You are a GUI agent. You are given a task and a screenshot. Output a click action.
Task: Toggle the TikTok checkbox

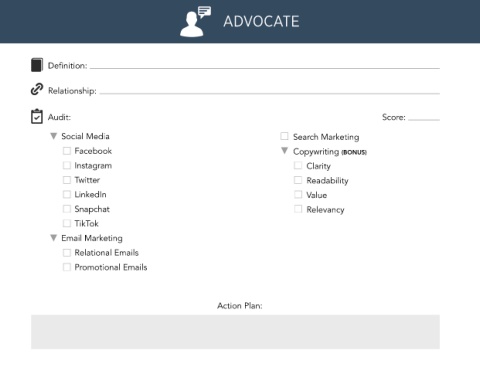(67, 223)
